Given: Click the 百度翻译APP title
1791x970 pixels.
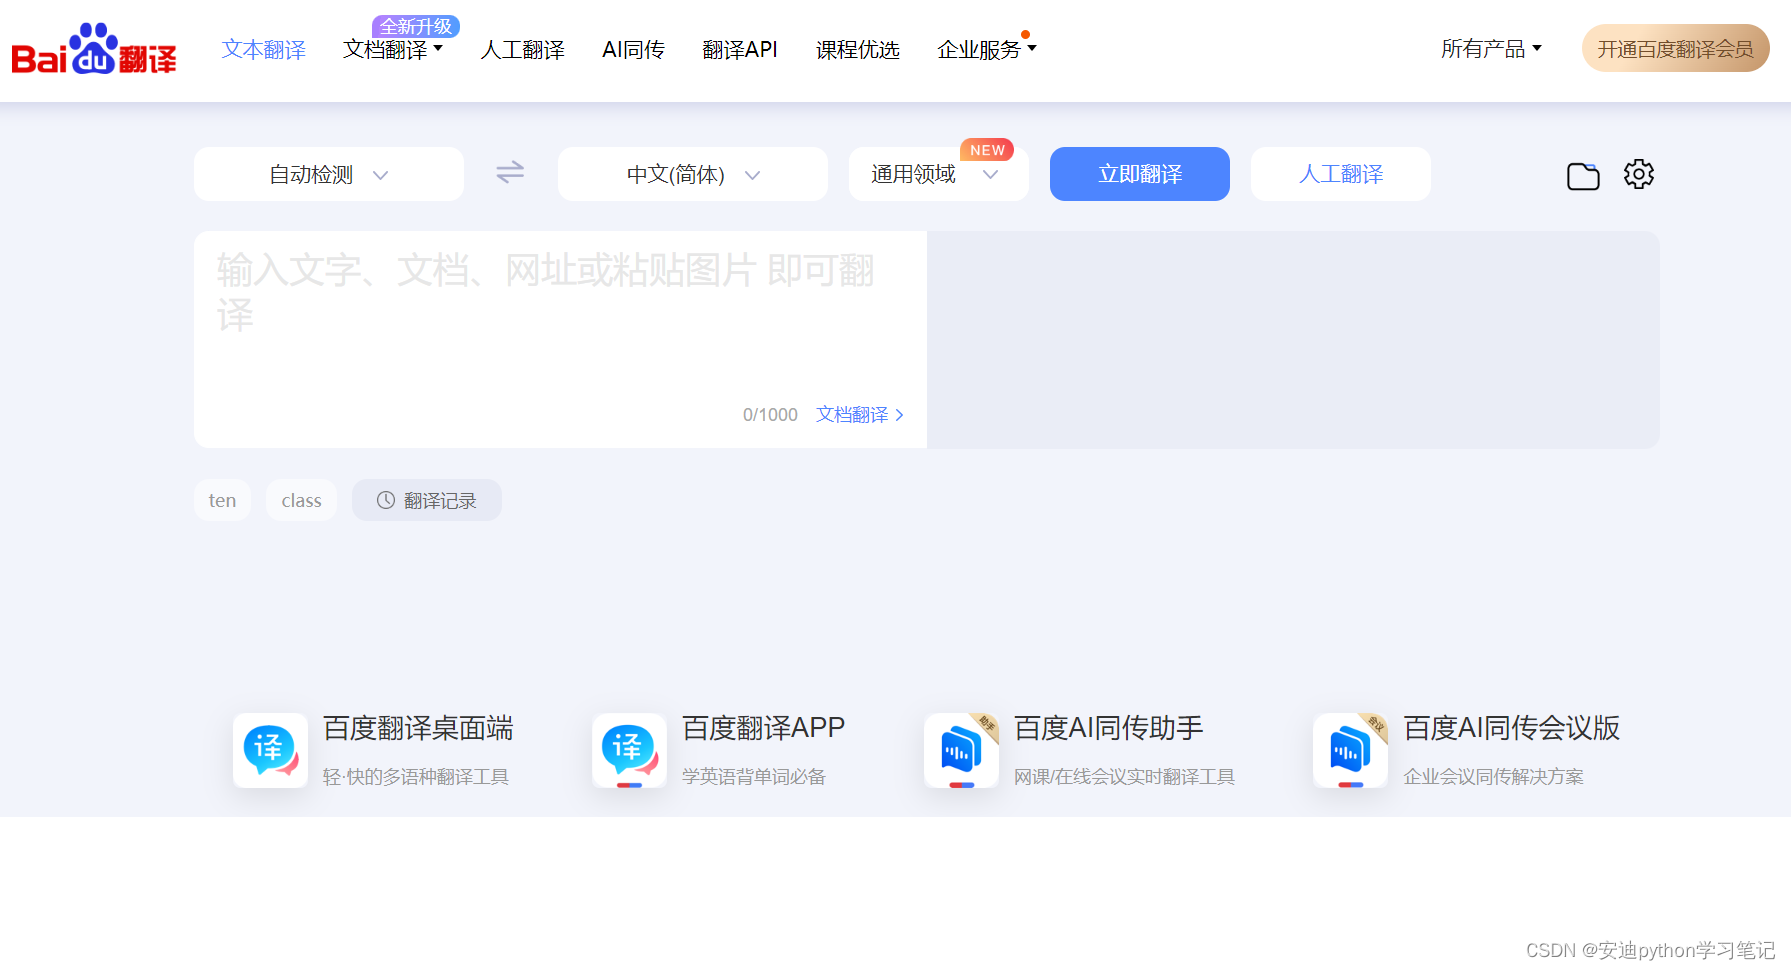Looking at the screenshot, I should (x=764, y=728).
